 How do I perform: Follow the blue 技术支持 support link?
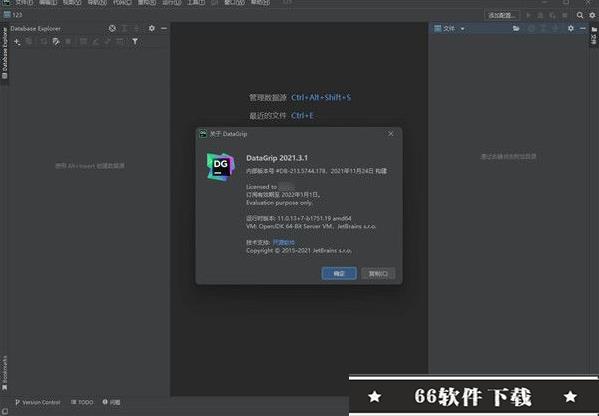tap(283, 242)
